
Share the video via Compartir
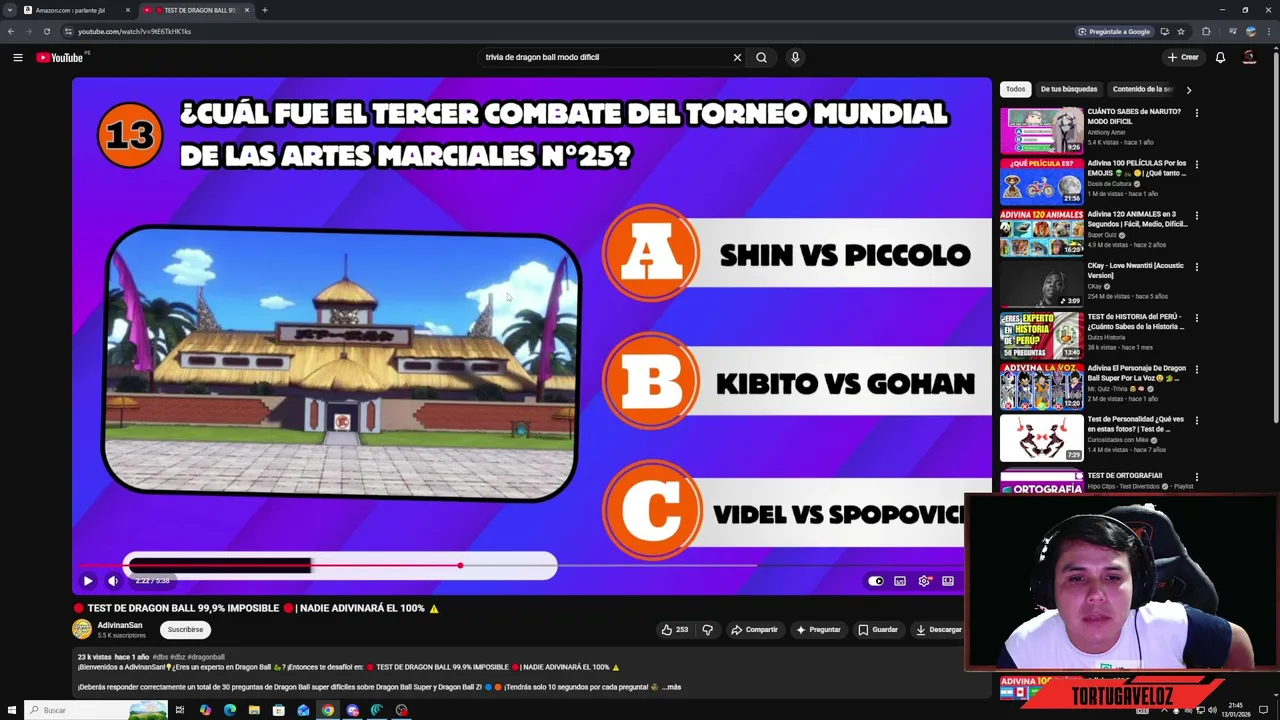point(754,630)
